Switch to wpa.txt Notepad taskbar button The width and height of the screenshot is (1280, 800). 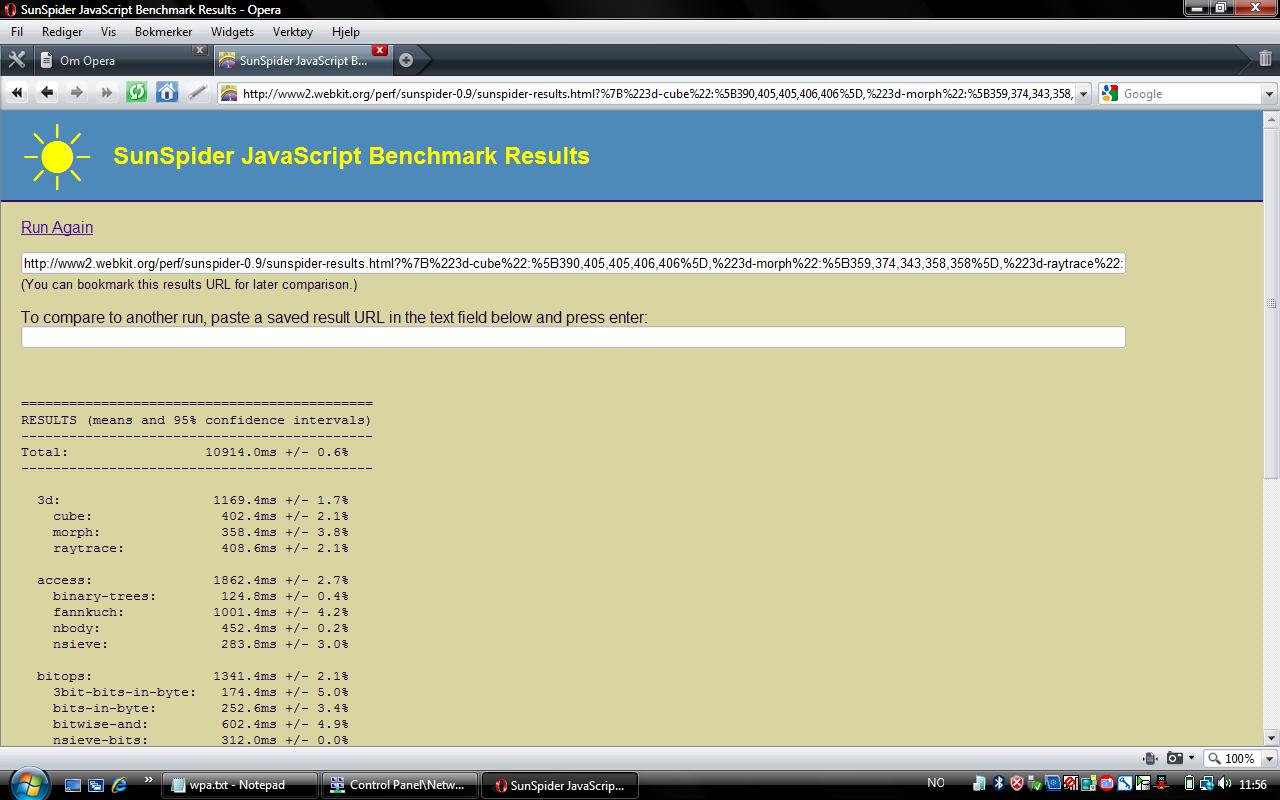pyautogui.click(x=239, y=785)
